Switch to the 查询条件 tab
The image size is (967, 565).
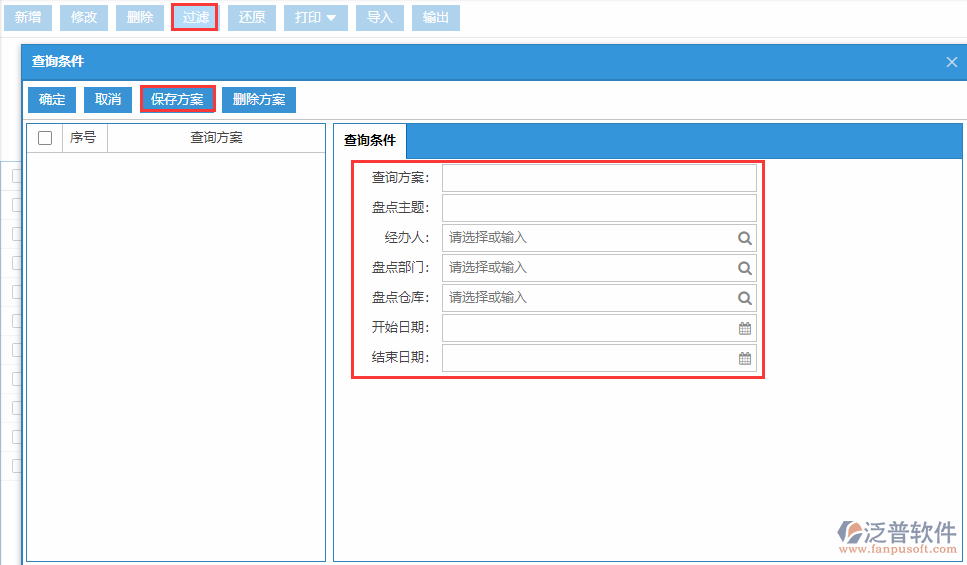click(x=370, y=140)
